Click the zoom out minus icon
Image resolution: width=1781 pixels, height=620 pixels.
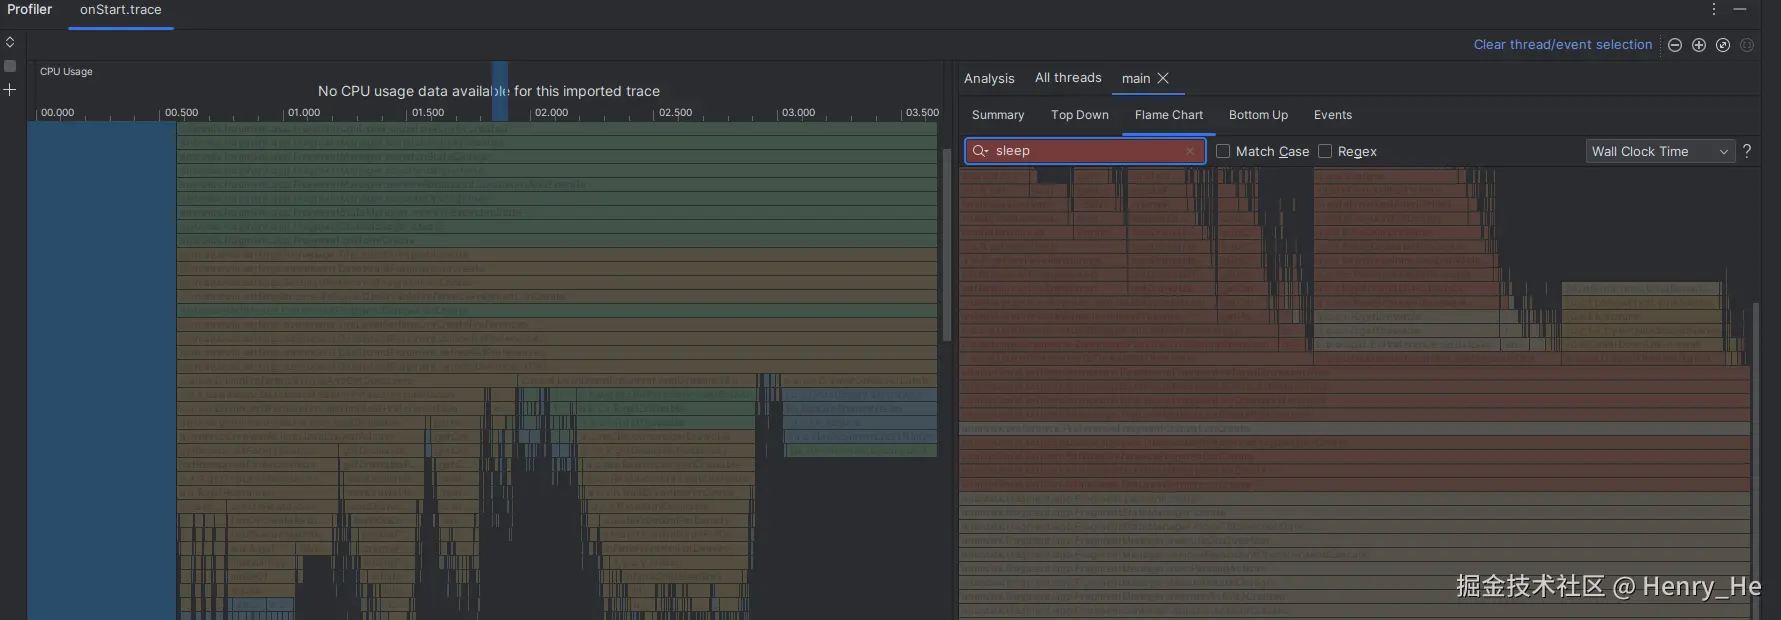(1674, 45)
